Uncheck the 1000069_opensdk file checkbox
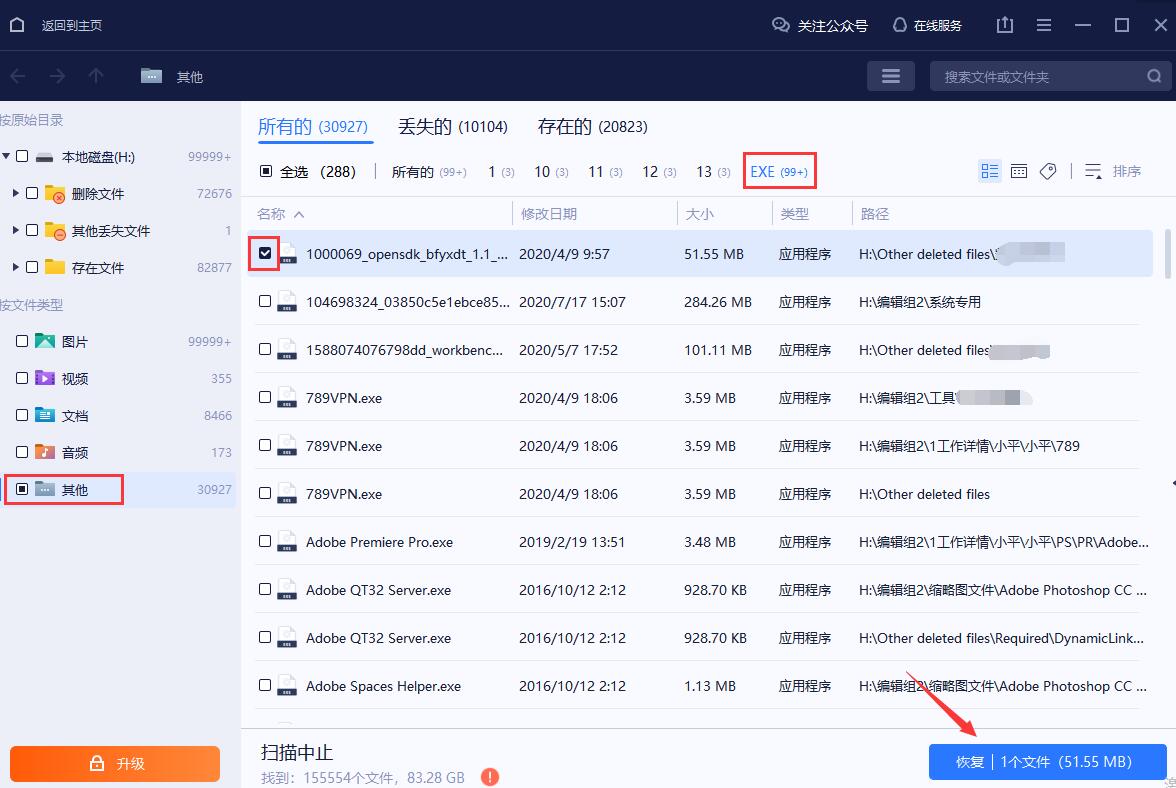Screen dimensions: 1176x788 (x=264, y=254)
